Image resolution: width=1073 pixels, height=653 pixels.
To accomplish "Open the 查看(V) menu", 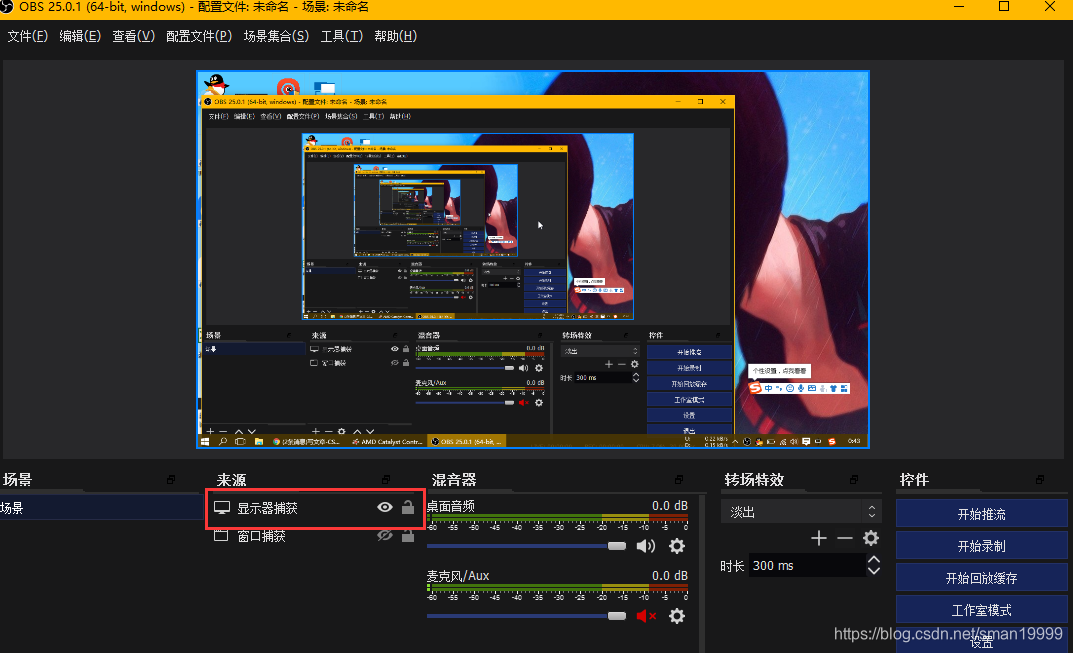I will pyautogui.click(x=133, y=36).
